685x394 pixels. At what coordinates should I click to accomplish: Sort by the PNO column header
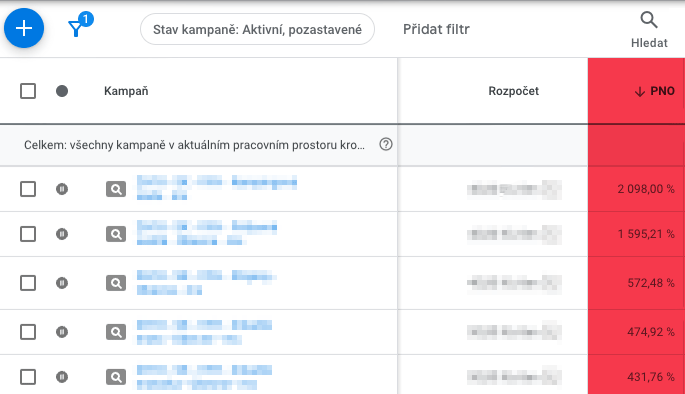[x=654, y=91]
